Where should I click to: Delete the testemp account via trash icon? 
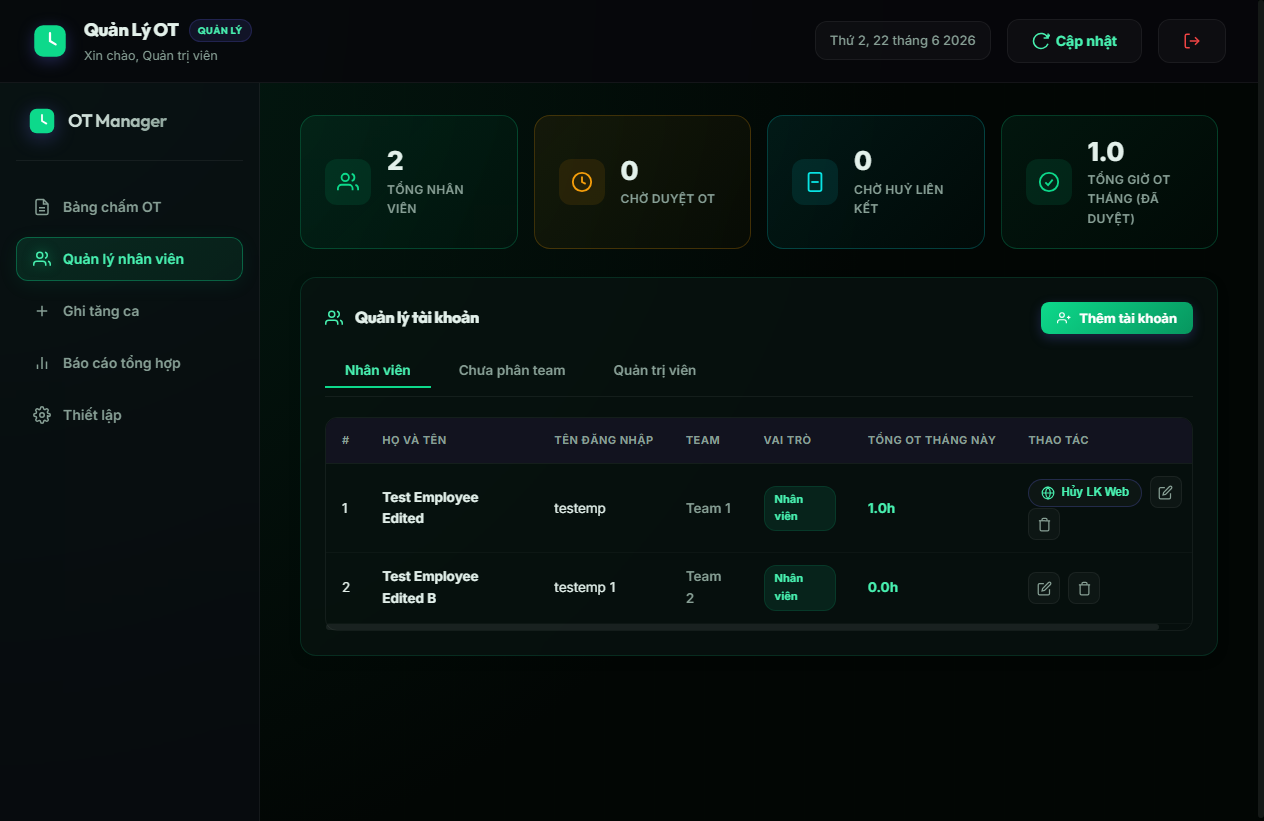coord(1044,524)
